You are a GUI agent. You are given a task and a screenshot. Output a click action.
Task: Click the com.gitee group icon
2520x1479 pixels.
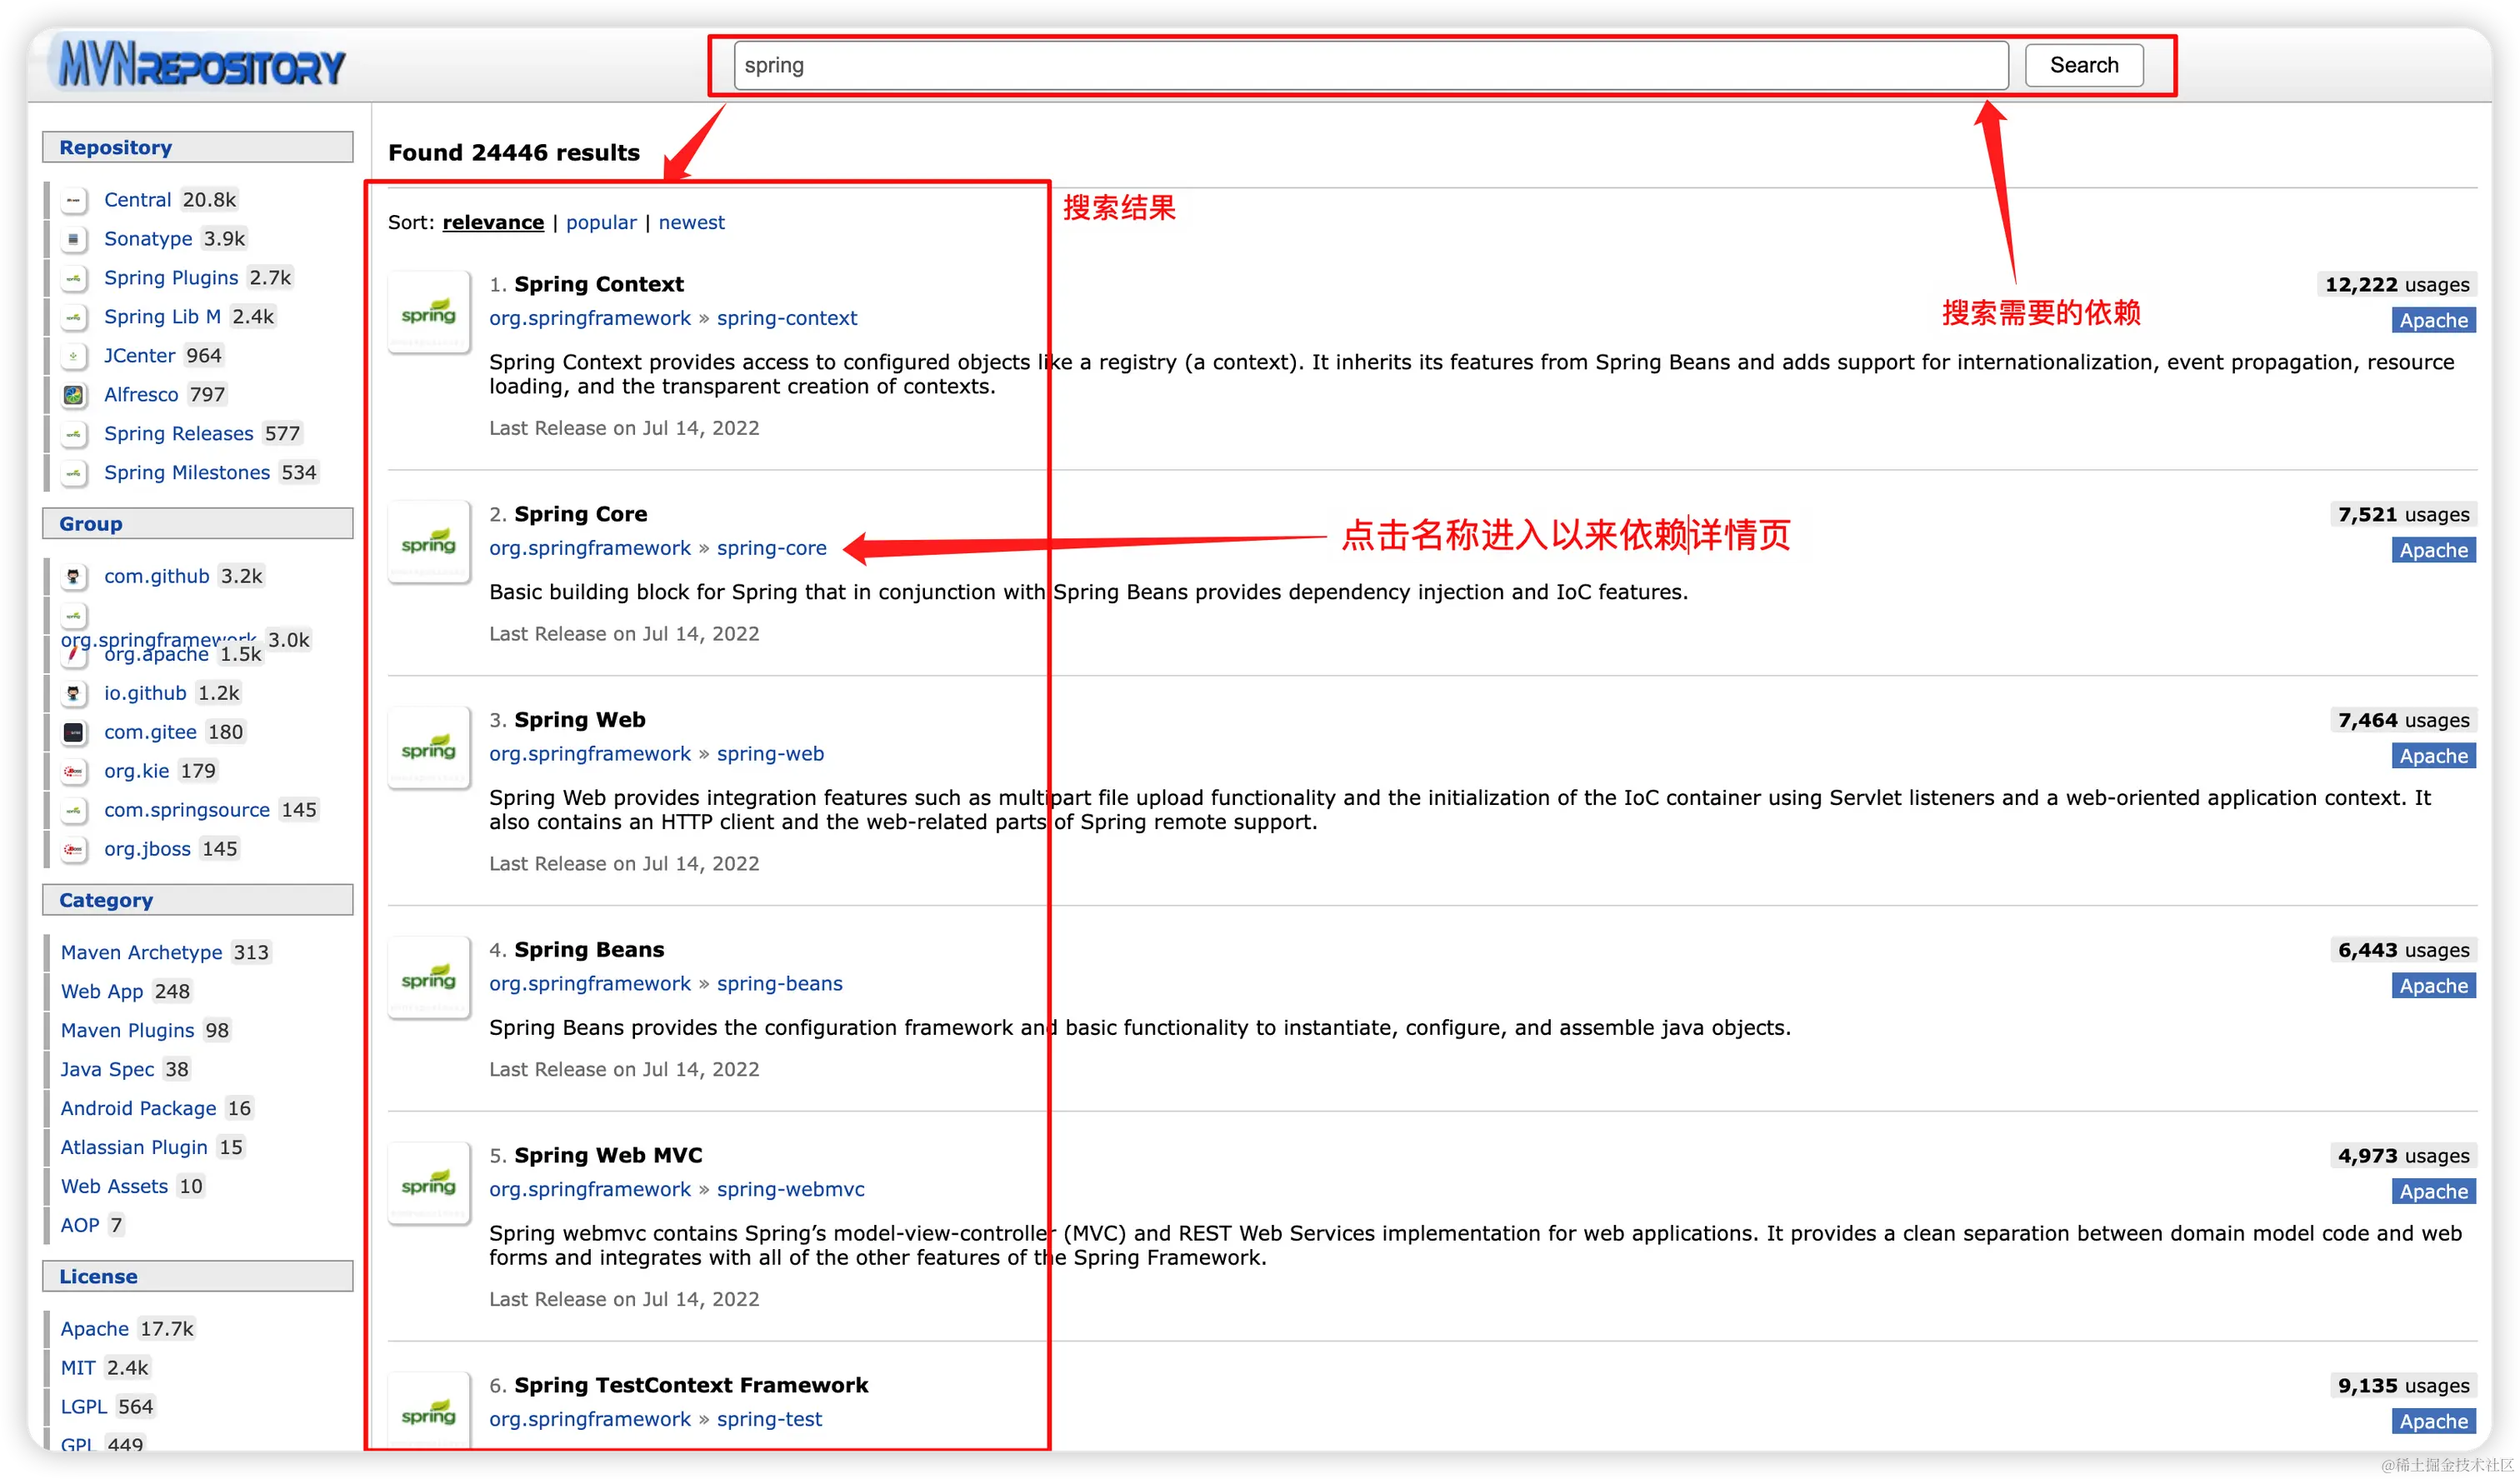tap(74, 733)
